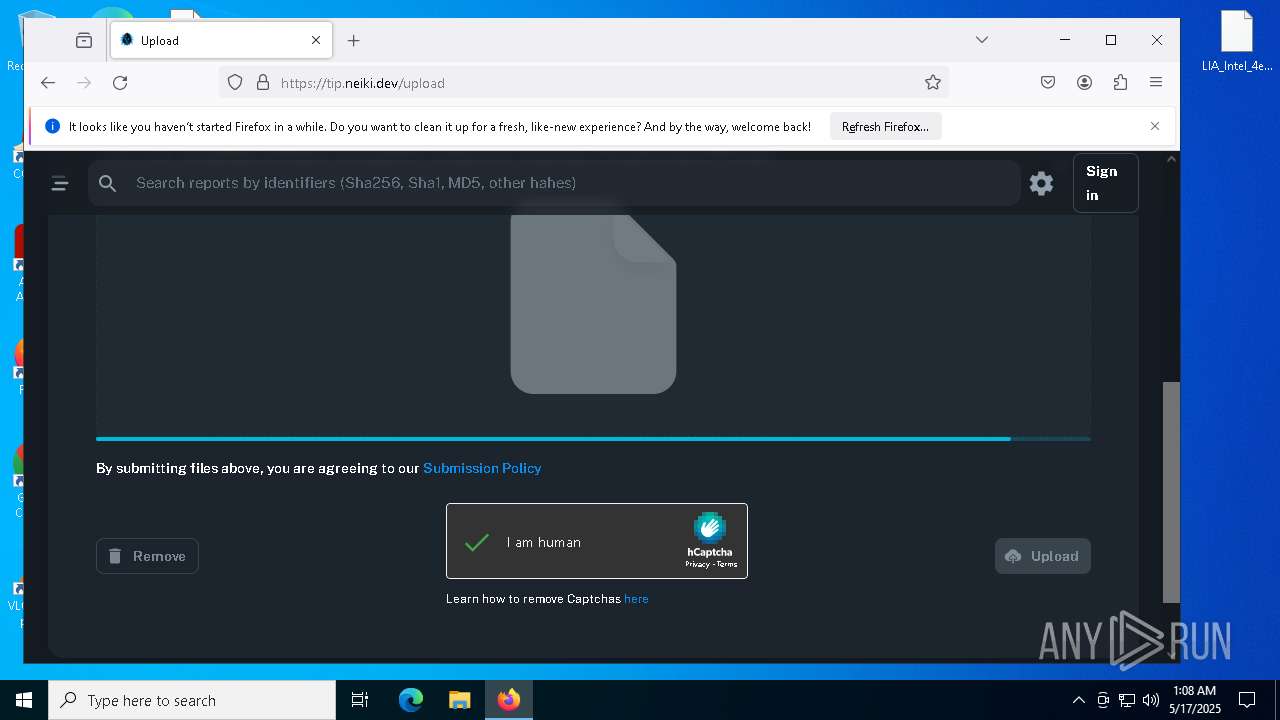Toggle the I am human captcha checkbox
This screenshot has width=1280, height=720.
tap(477, 542)
